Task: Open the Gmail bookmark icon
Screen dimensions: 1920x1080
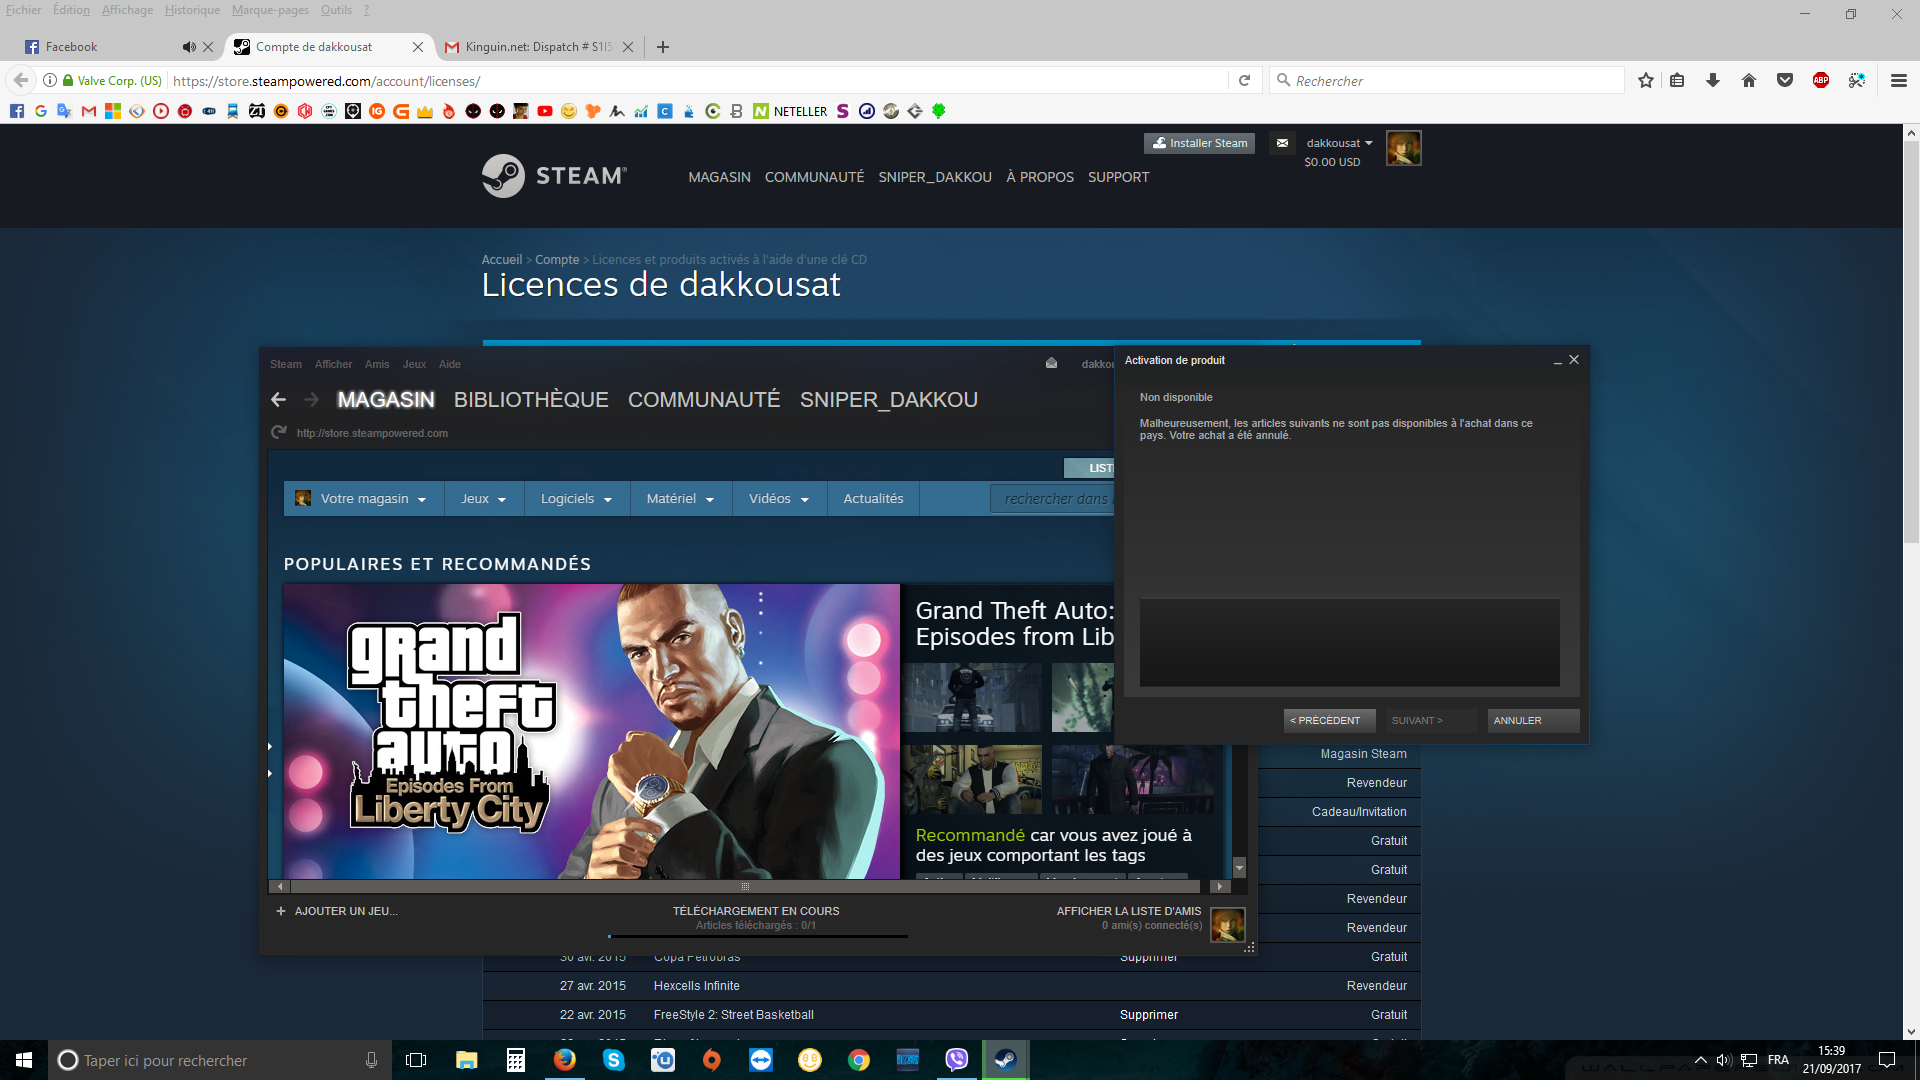Action: tap(89, 111)
